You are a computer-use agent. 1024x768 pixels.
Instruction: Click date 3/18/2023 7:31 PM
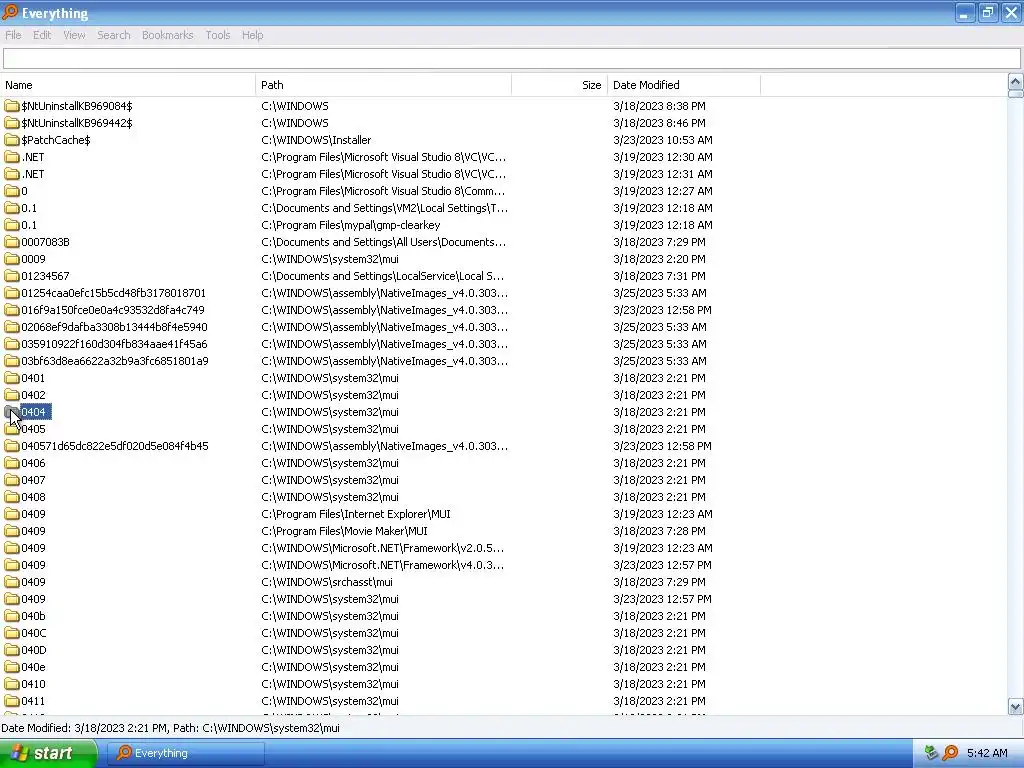(659, 276)
